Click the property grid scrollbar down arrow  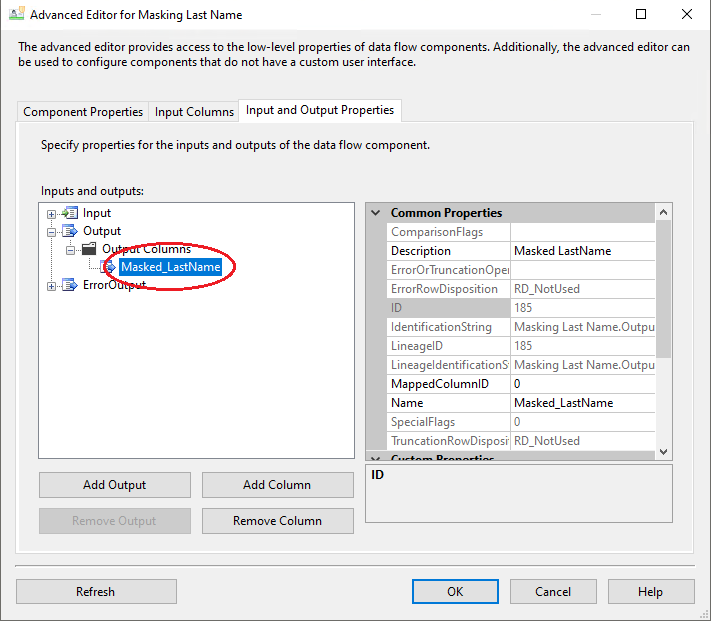click(x=664, y=451)
